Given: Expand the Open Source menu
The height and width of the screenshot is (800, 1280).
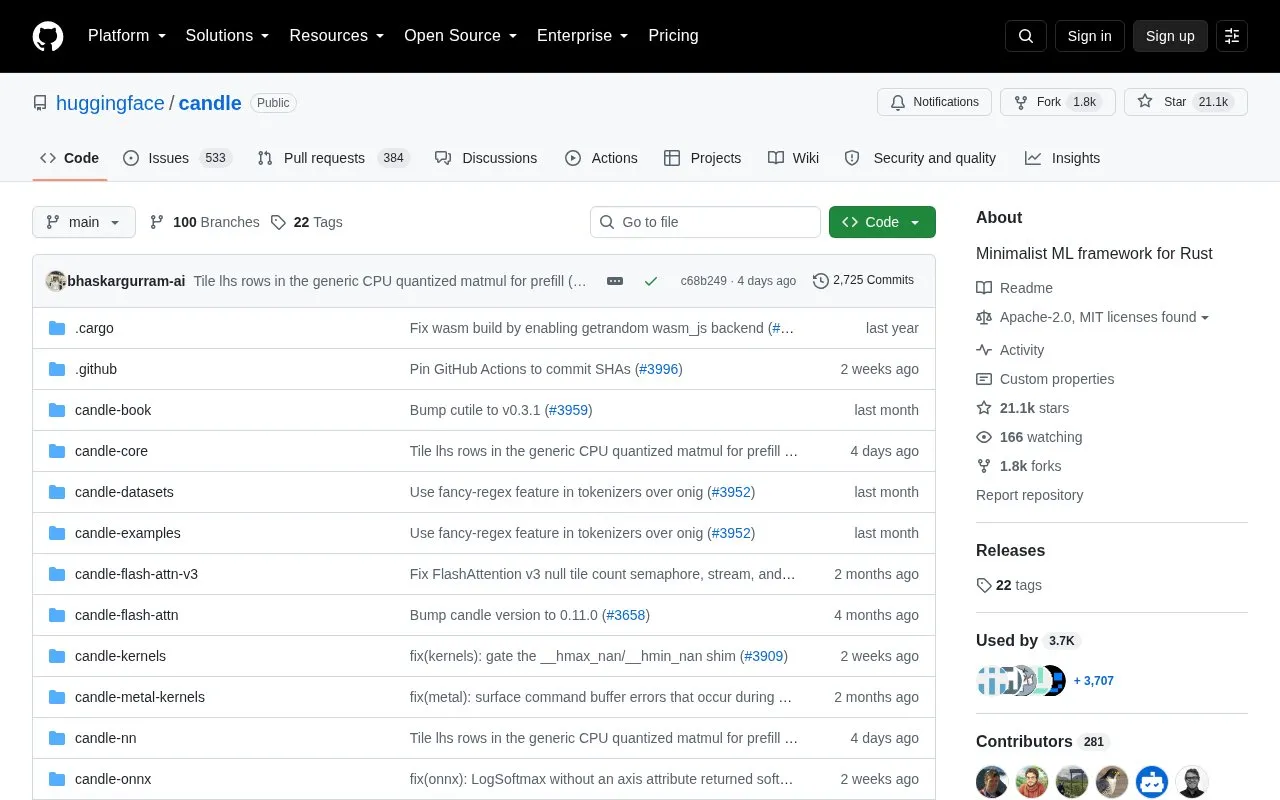Looking at the screenshot, I should (461, 36).
